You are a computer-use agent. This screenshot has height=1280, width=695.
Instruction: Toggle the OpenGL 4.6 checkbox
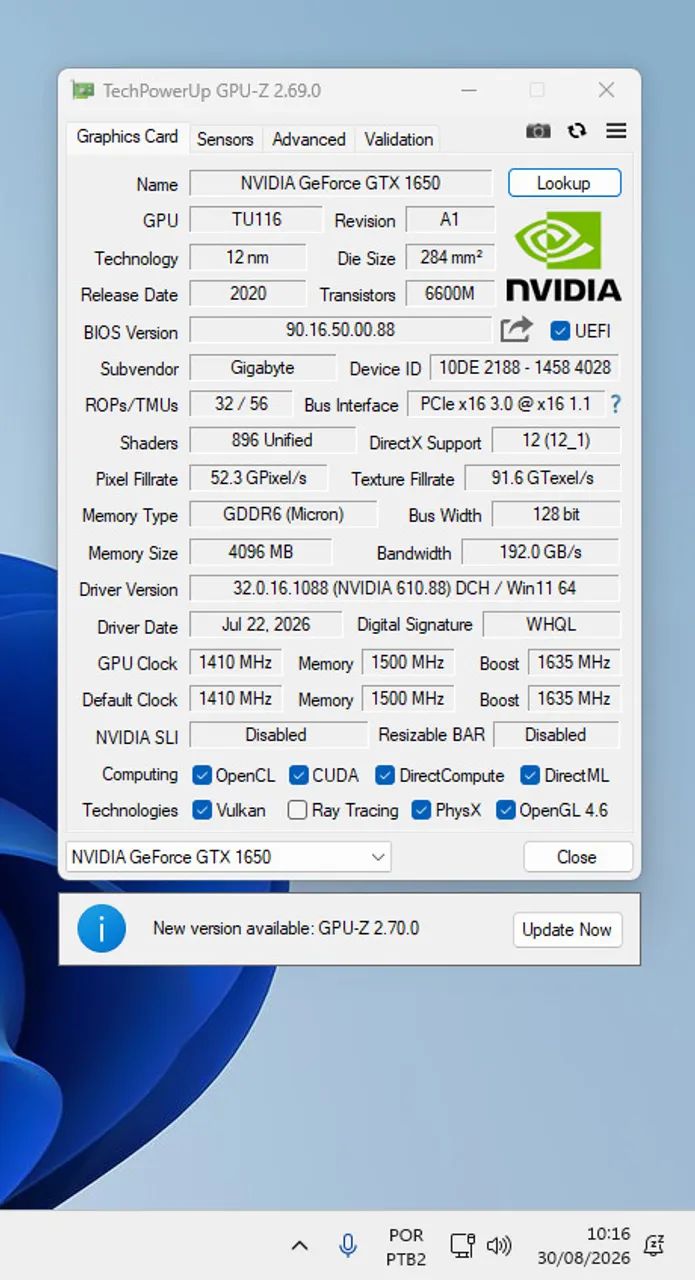pos(505,810)
